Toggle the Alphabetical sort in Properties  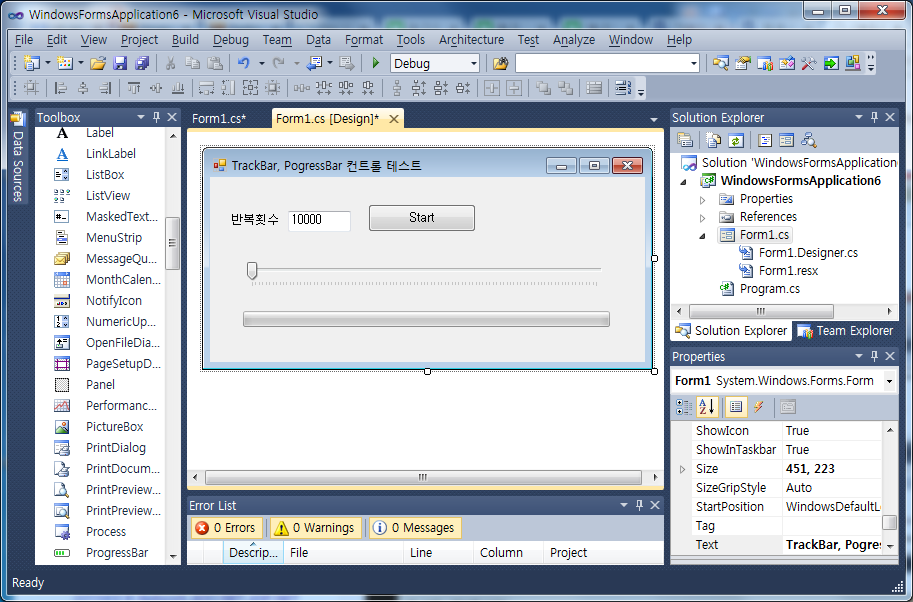click(x=706, y=407)
